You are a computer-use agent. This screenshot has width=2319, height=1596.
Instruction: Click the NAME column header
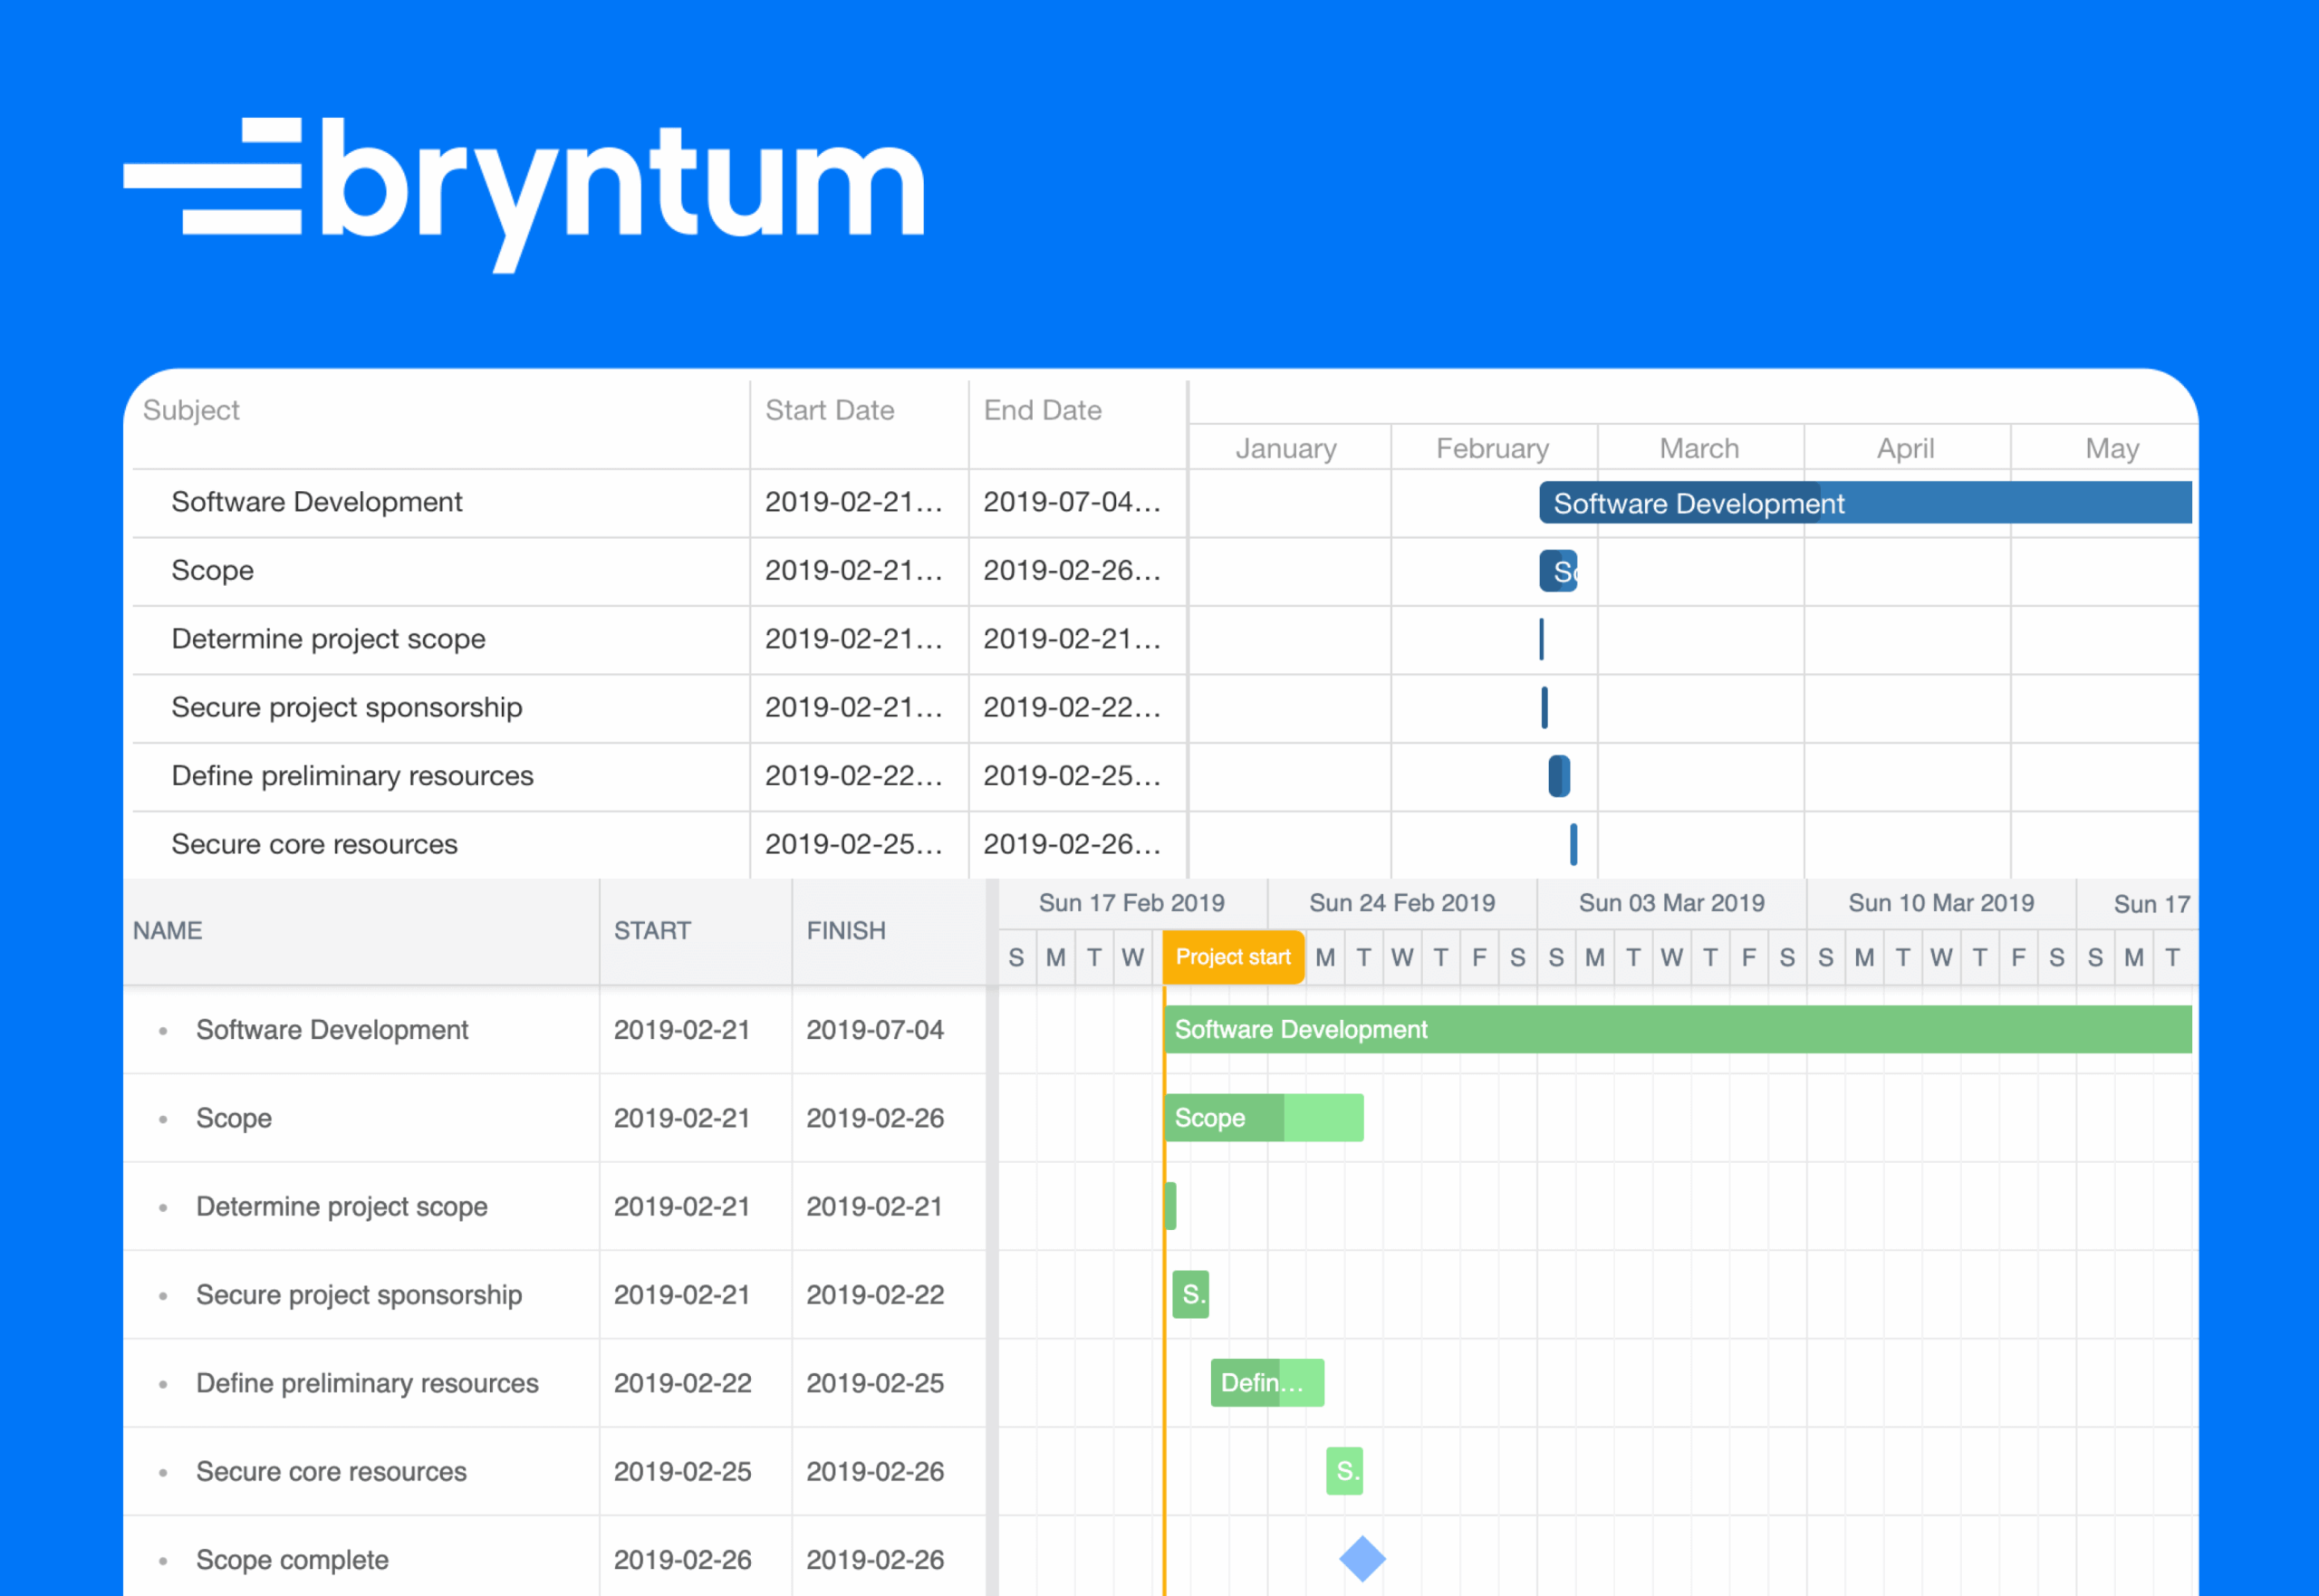166,930
